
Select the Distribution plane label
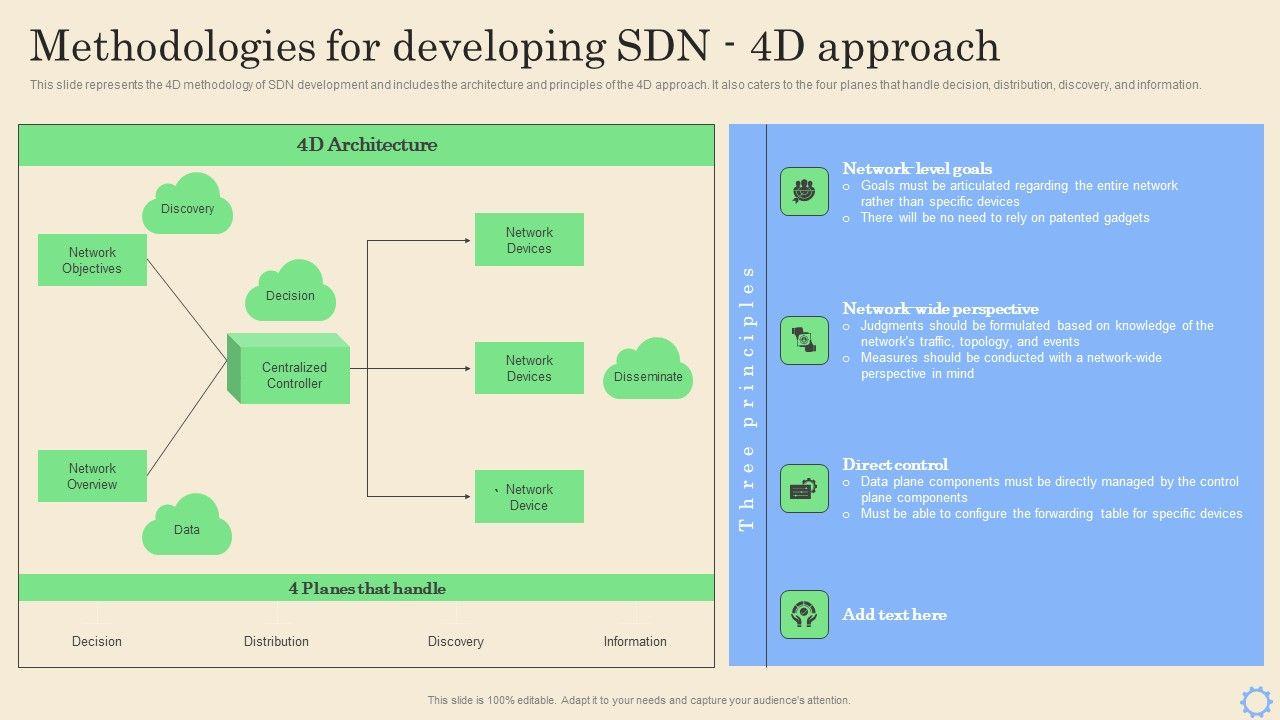pyautogui.click(x=276, y=641)
